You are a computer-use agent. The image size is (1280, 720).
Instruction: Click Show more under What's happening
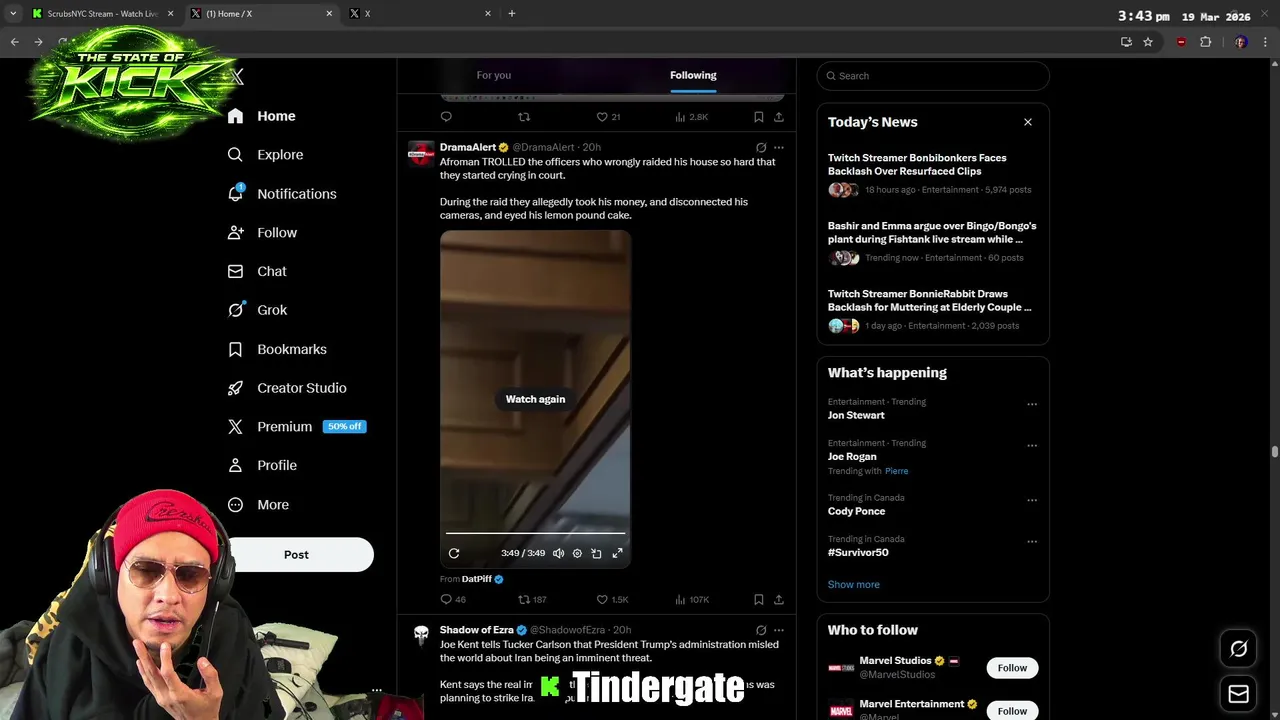click(x=854, y=585)
